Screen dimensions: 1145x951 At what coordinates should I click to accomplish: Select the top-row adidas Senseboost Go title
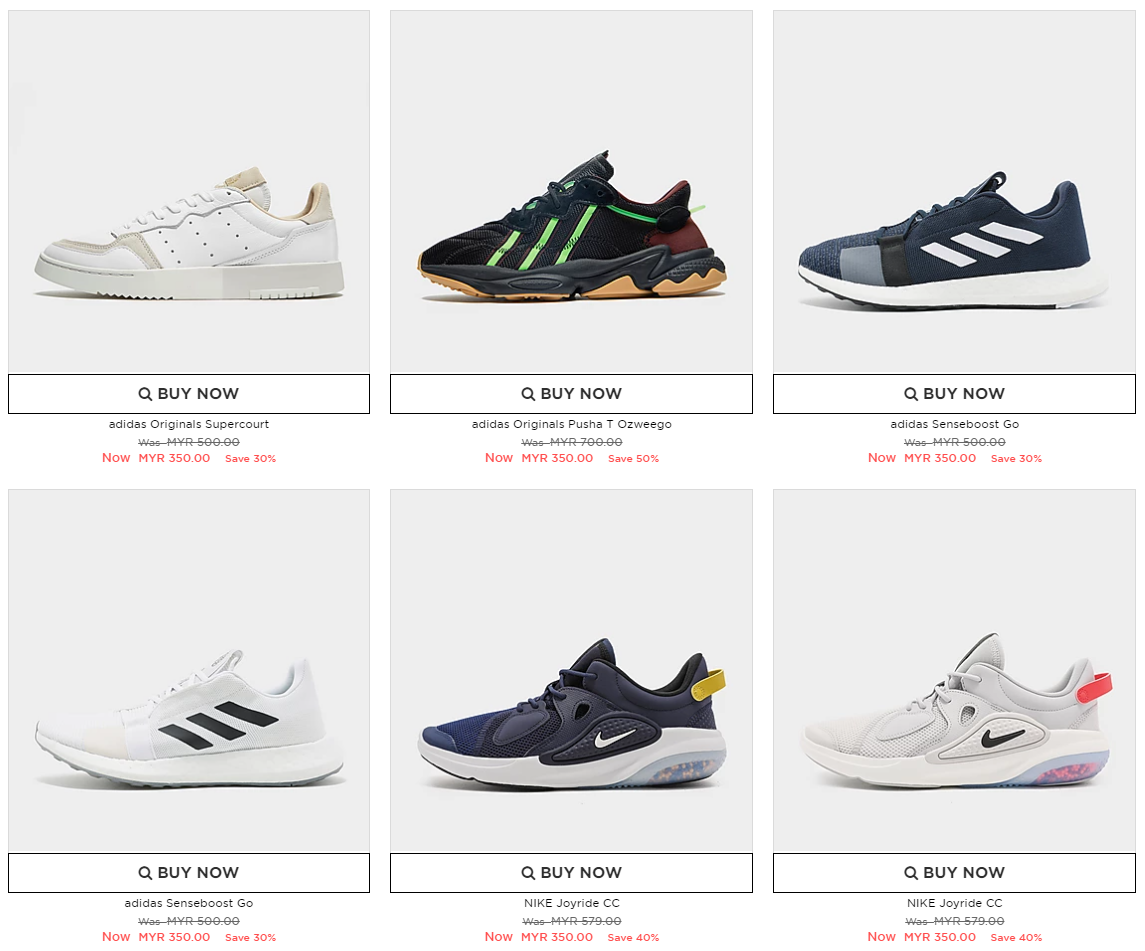[954, 424]
